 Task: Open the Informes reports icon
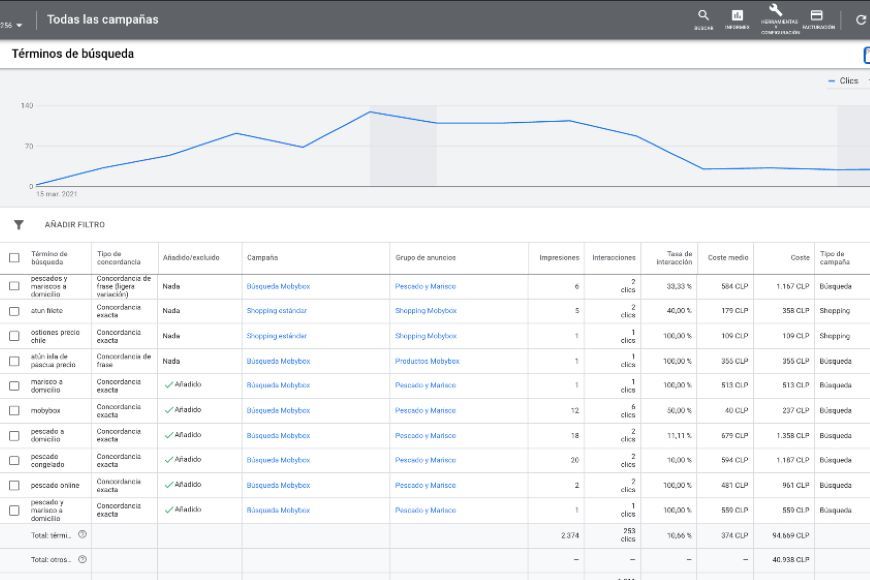pos(737,16)
